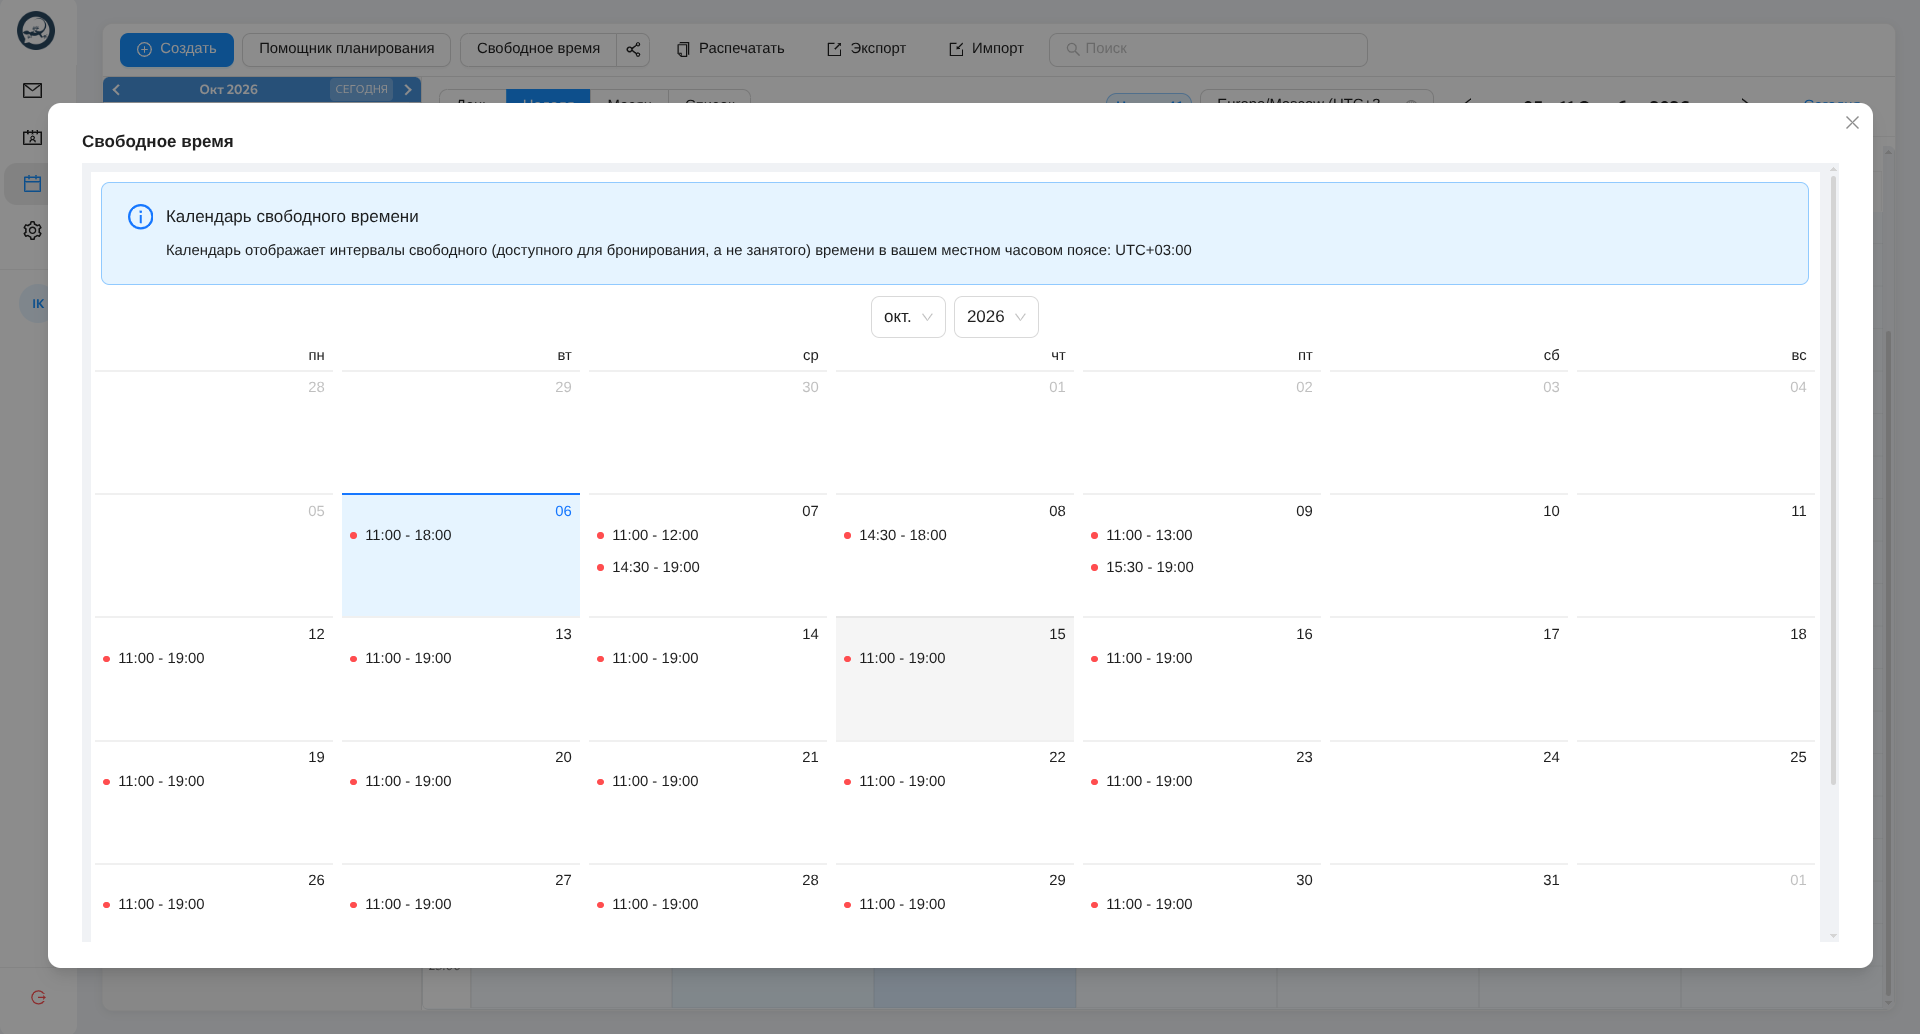Close the Свободное время dialog

[x=1852, y=123]
